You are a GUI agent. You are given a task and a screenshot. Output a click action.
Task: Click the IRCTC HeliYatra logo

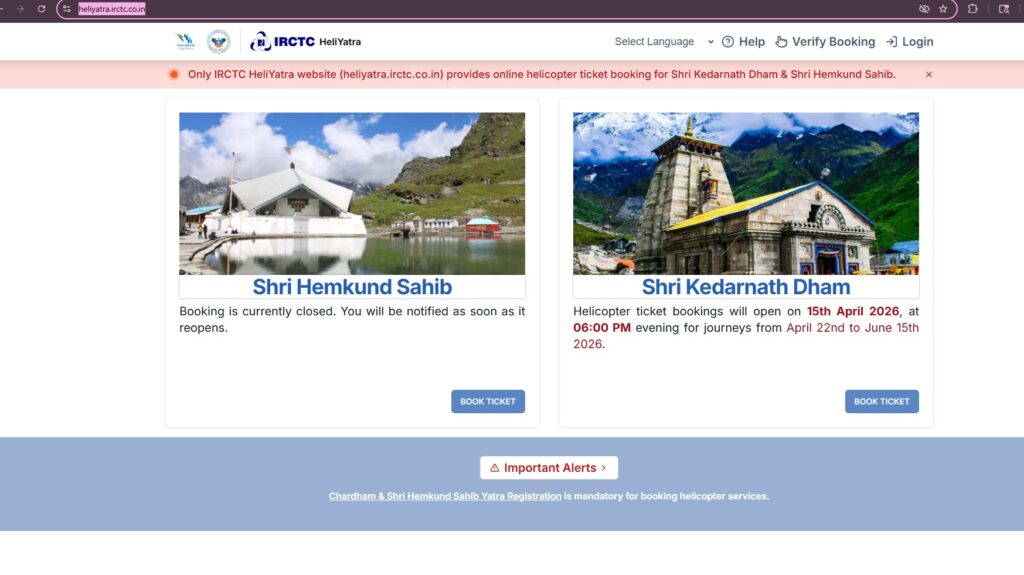pos(305,41)
